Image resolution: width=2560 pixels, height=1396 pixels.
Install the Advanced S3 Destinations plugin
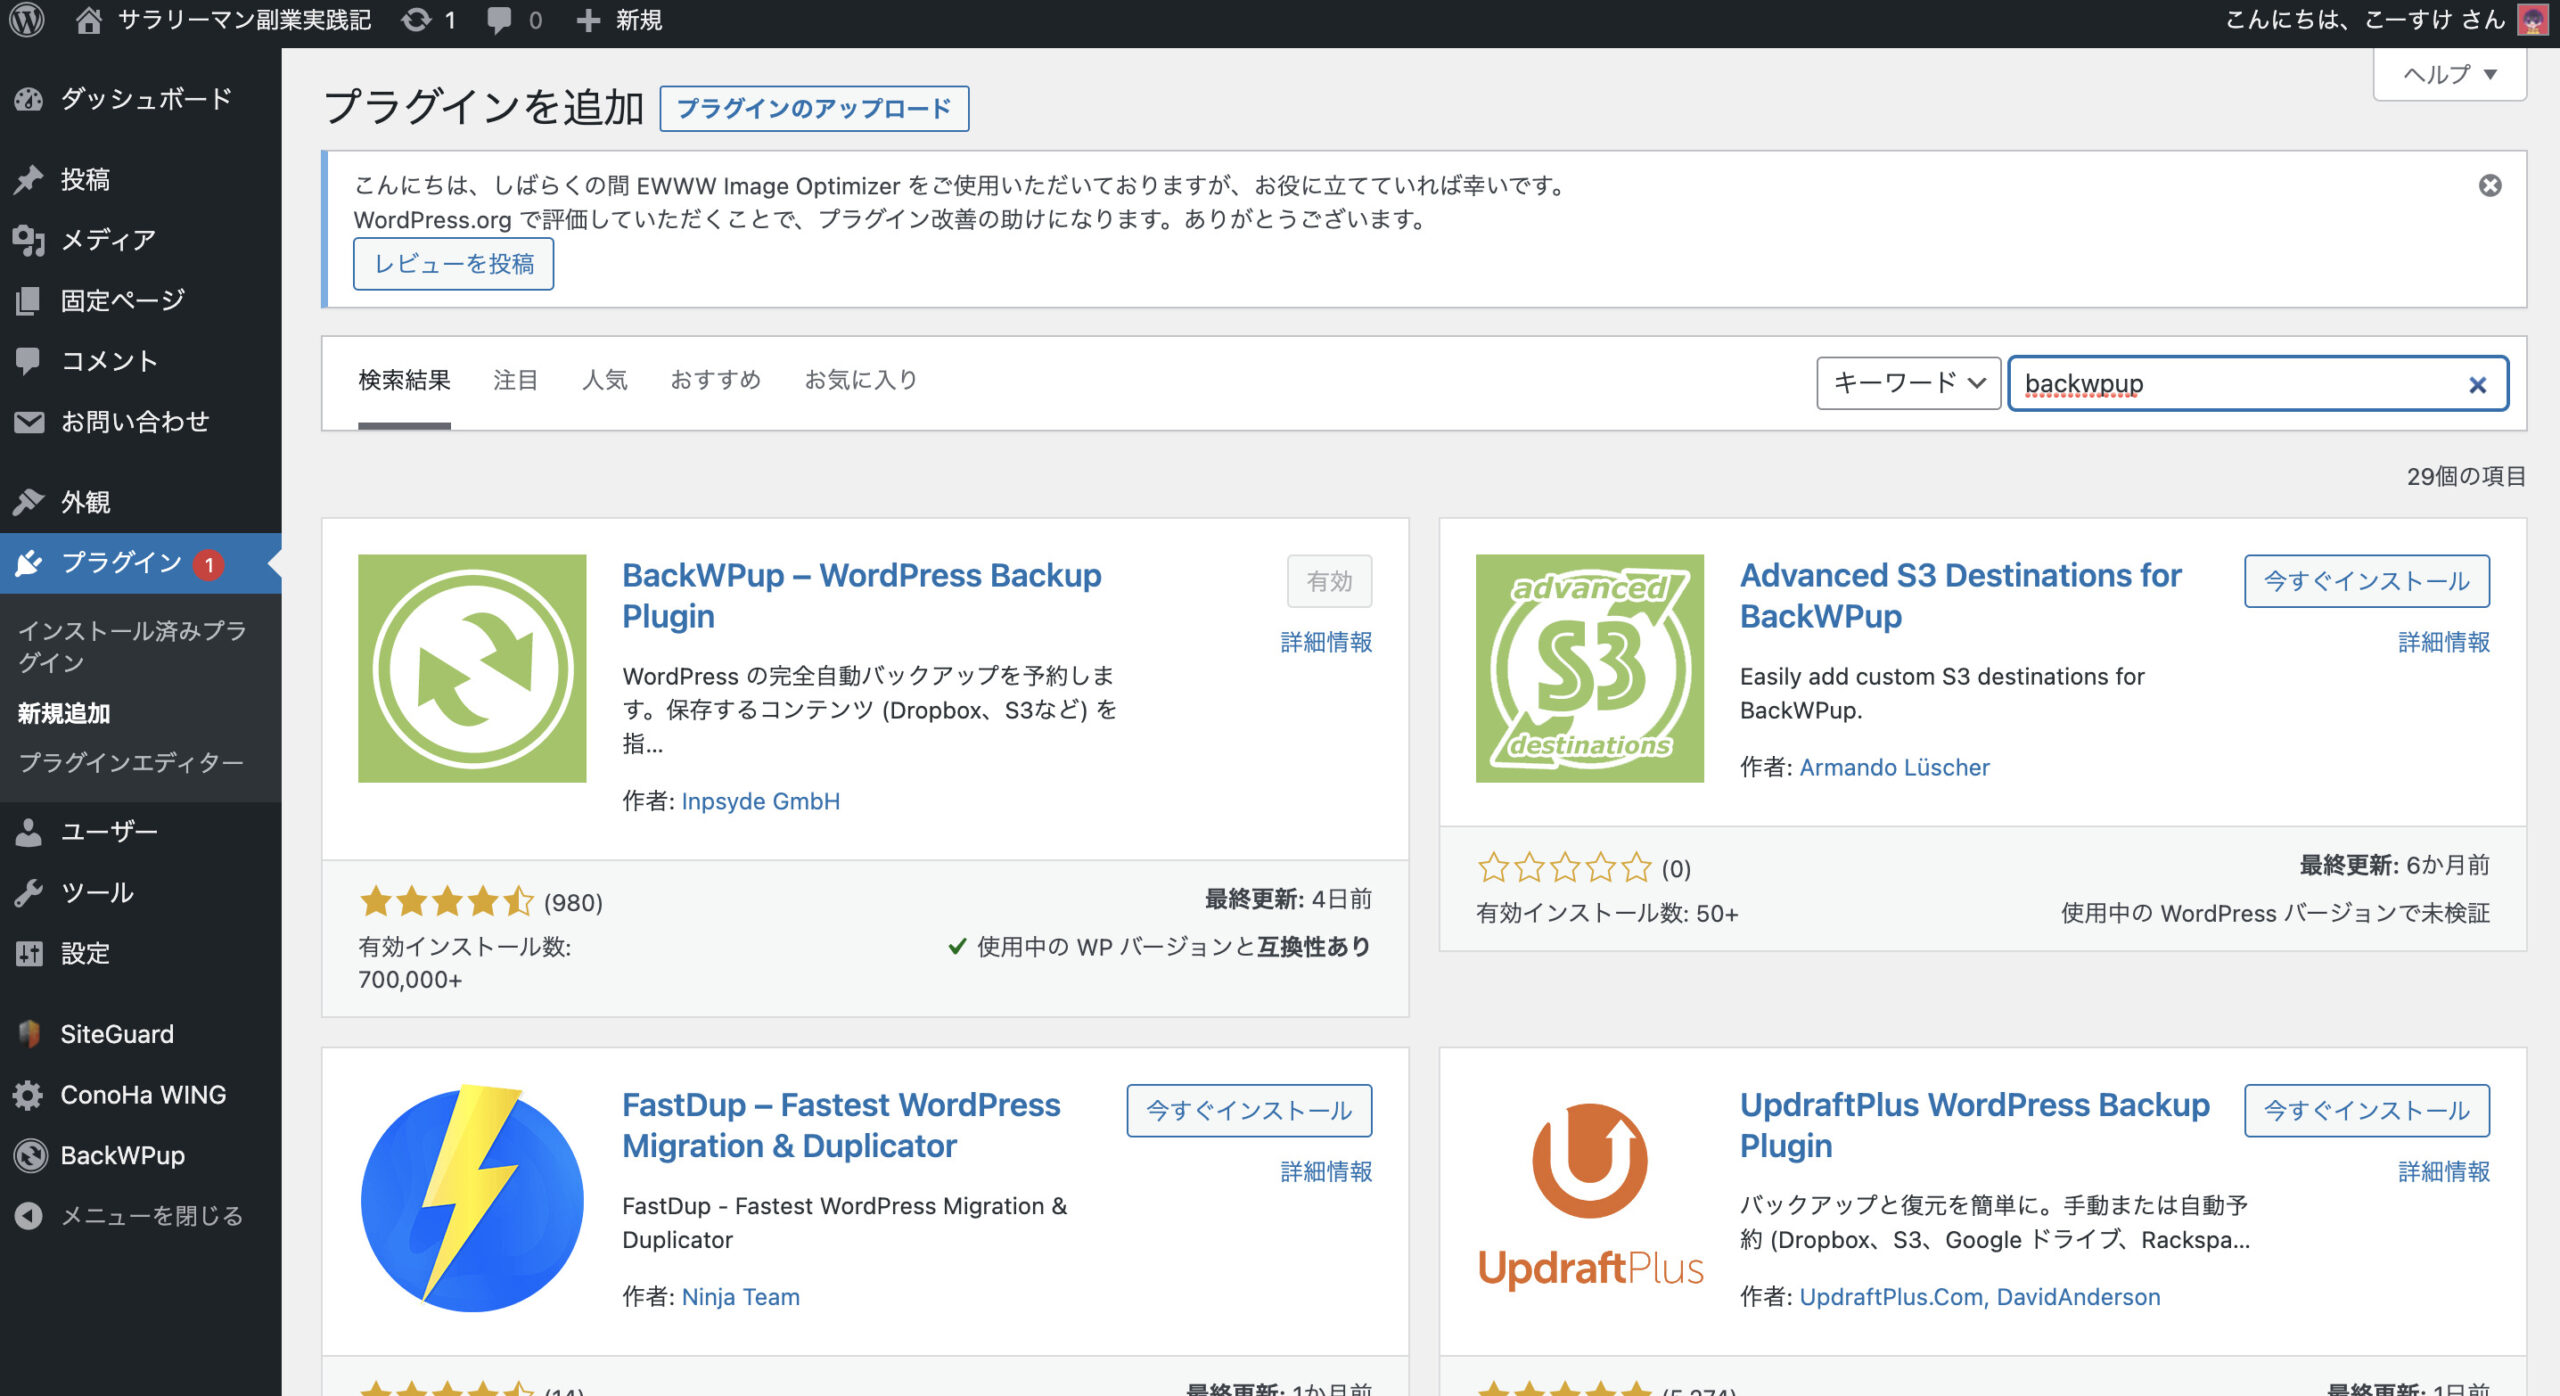tap(2366, 581)
